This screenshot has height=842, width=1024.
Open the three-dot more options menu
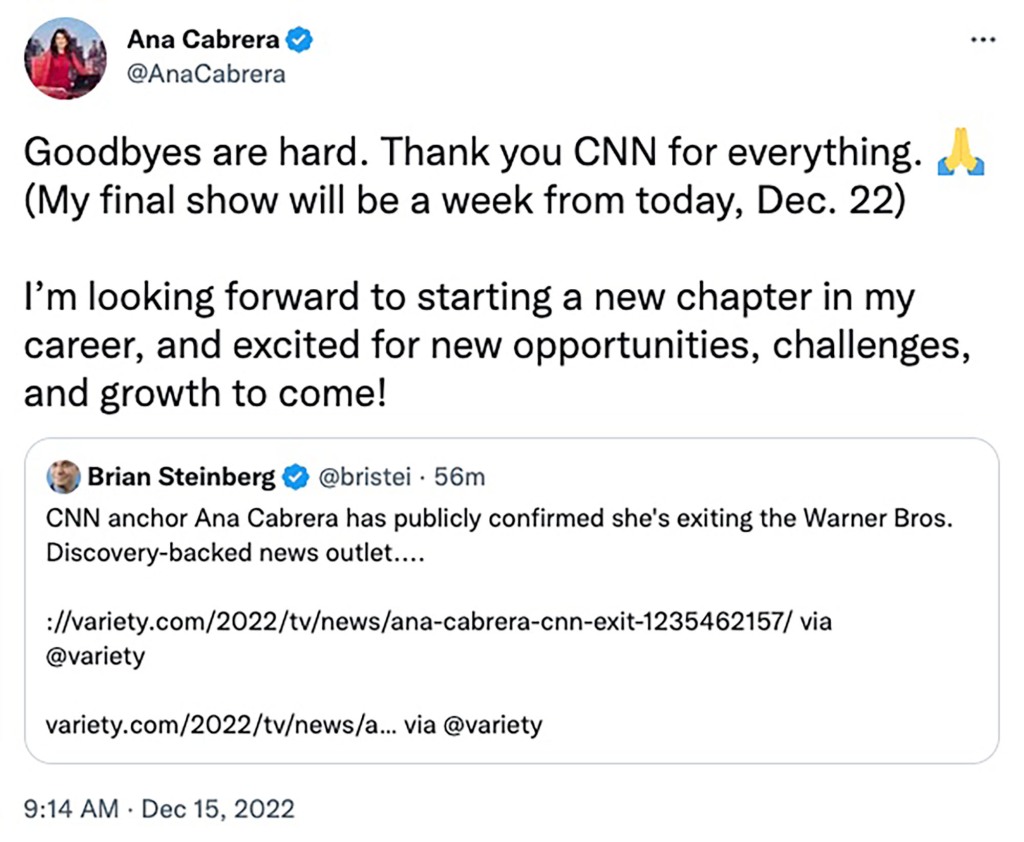983,40
